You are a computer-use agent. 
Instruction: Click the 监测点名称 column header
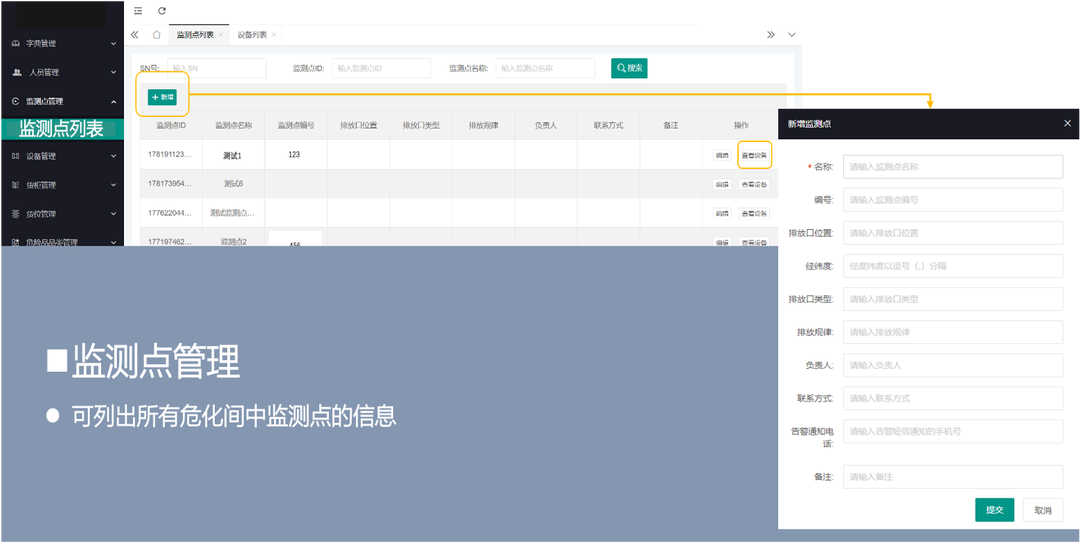point(233,125)
